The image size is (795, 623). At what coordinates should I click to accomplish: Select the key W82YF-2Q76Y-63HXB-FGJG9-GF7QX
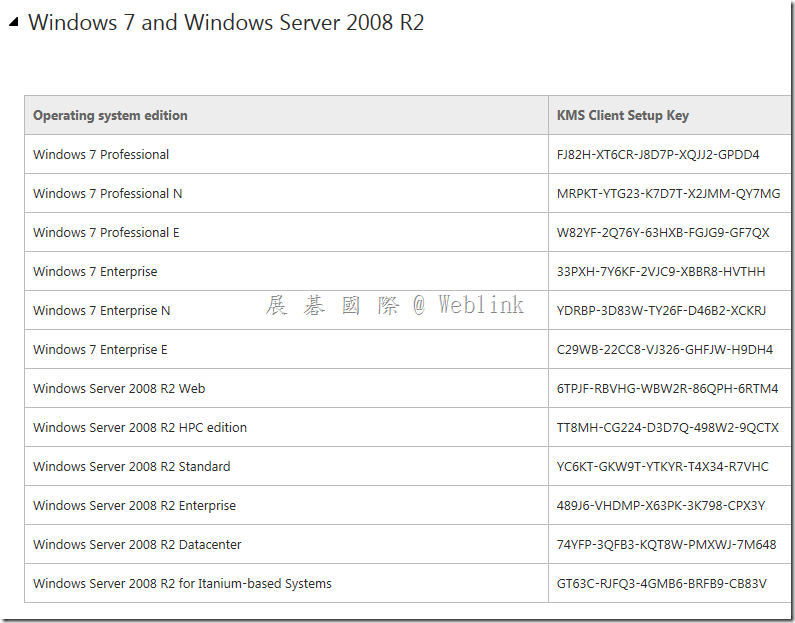pos(663,233)
